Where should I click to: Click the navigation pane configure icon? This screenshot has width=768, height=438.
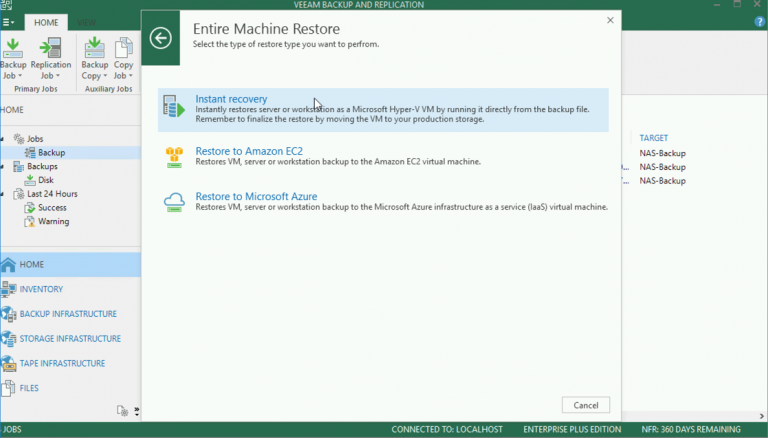pyautogui.click(x=122, y=411)
